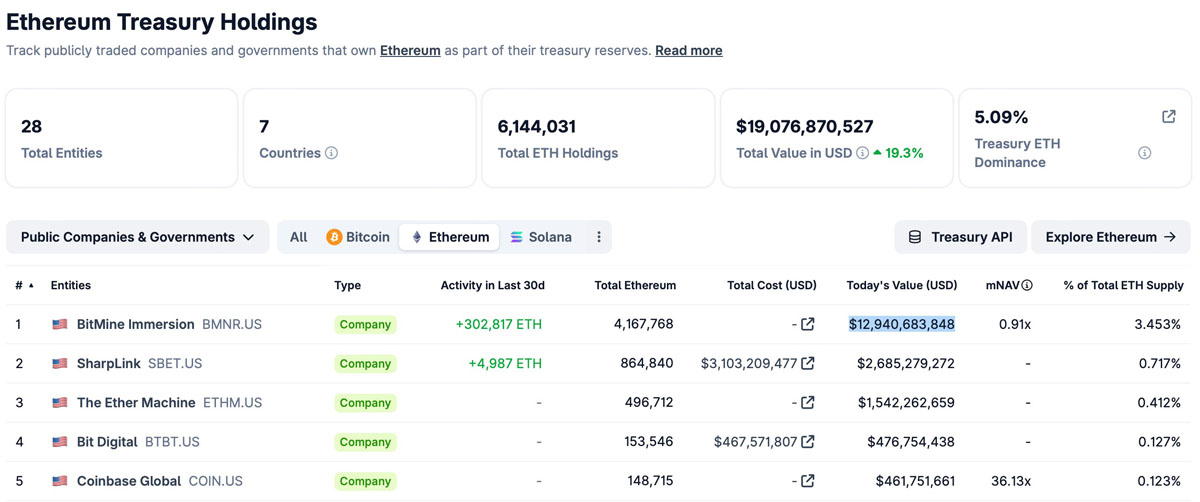The width and height of the screenshot is (1200, 502).
Task: Click the Total Value in USD info icon
Action: (862, 153)
